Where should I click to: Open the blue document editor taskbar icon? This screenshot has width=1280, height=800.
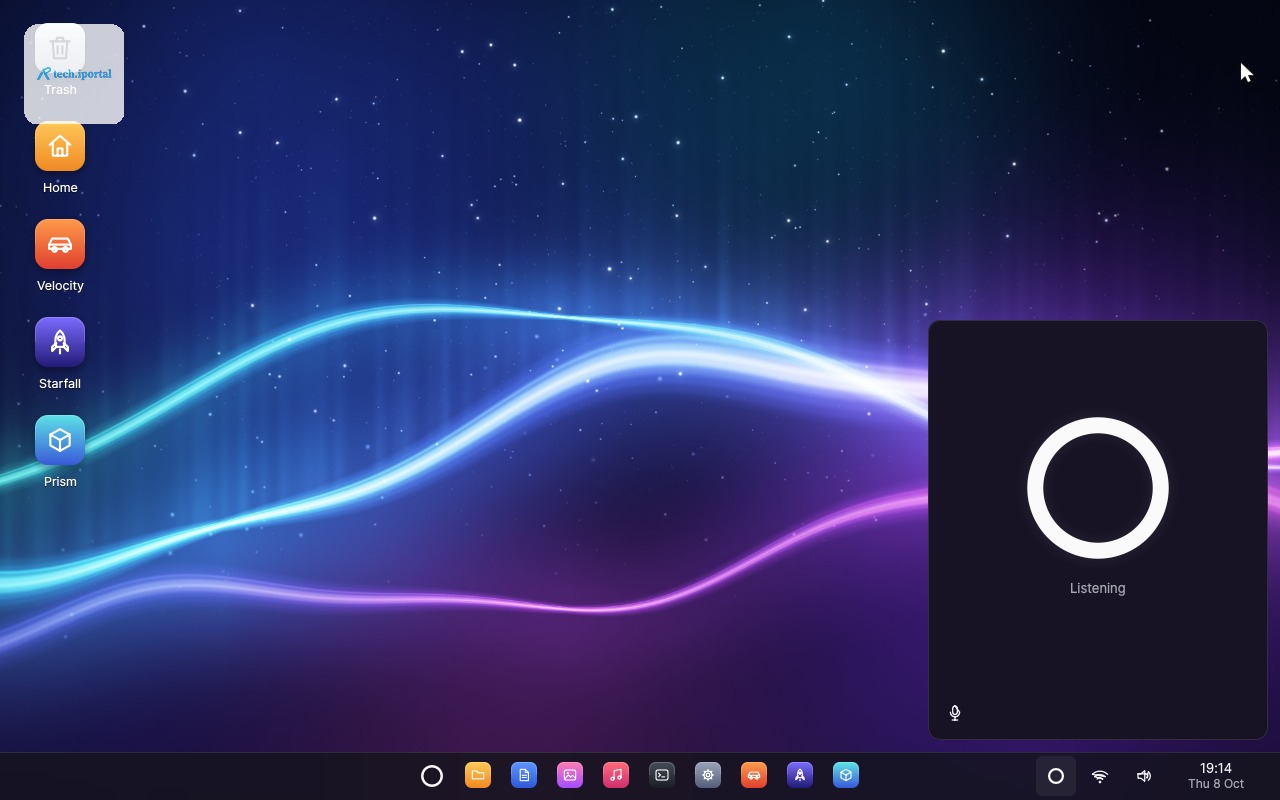point(524,776)
